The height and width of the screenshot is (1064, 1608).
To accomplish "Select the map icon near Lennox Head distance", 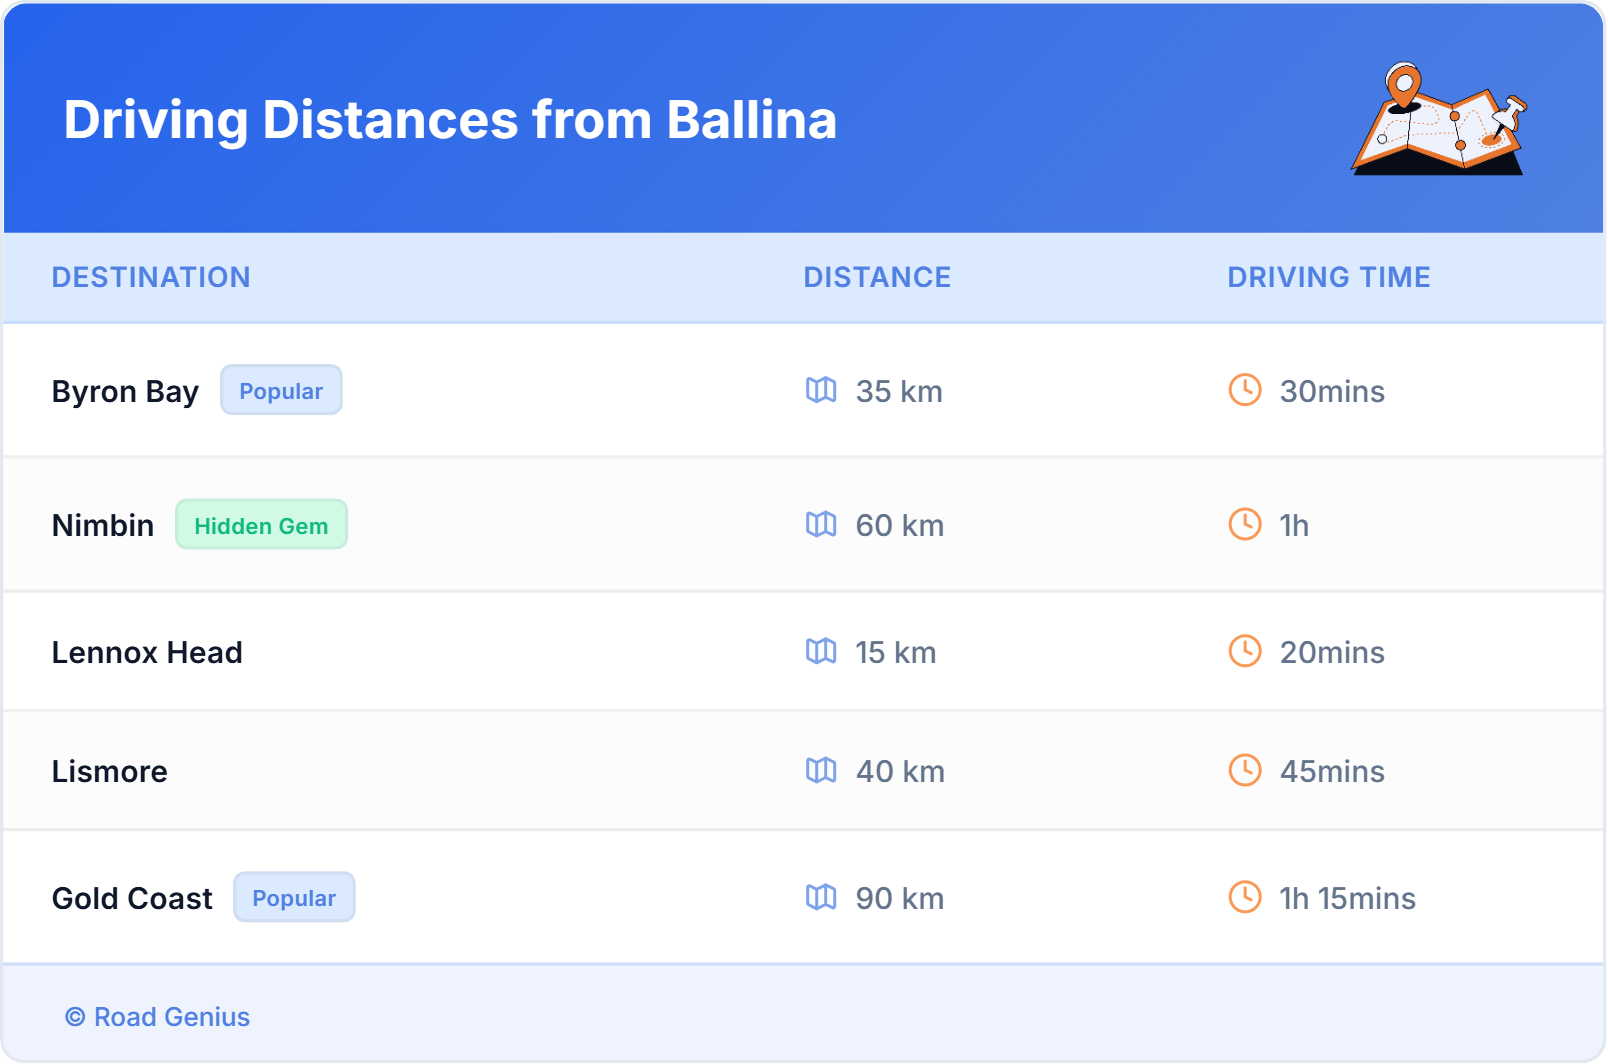I will coord(822,652).
